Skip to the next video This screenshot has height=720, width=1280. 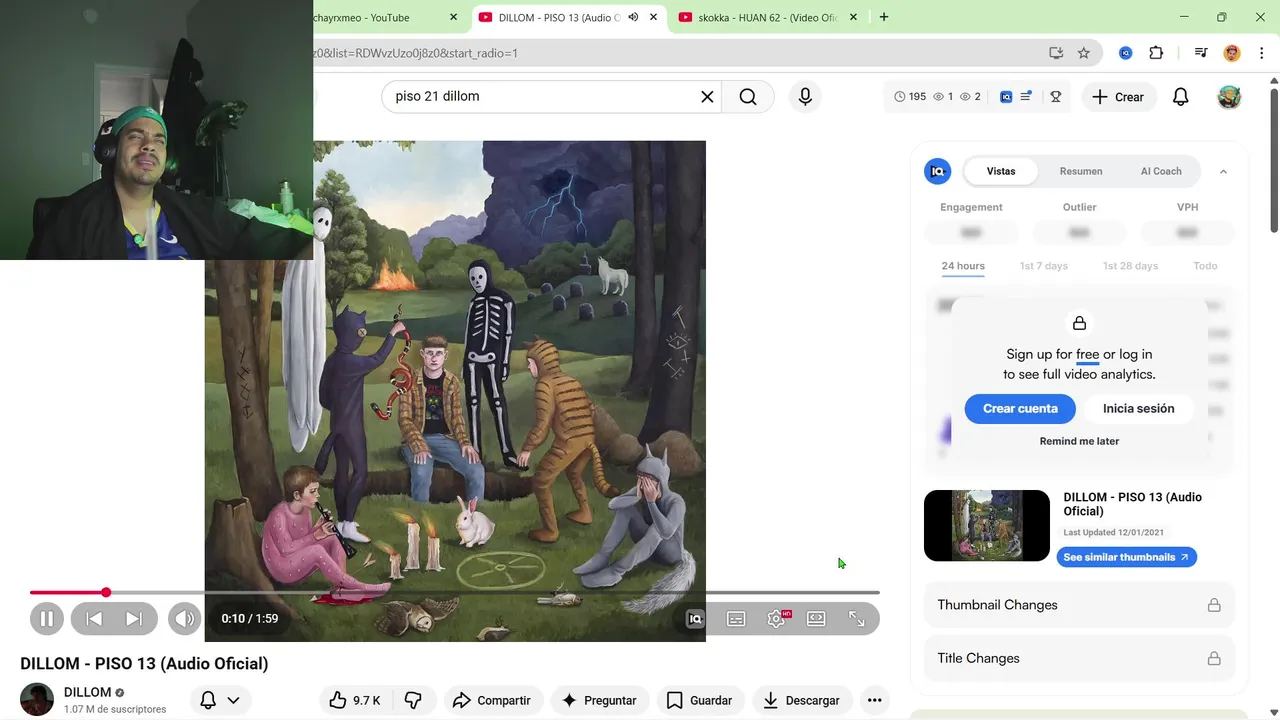pos(134,619)
